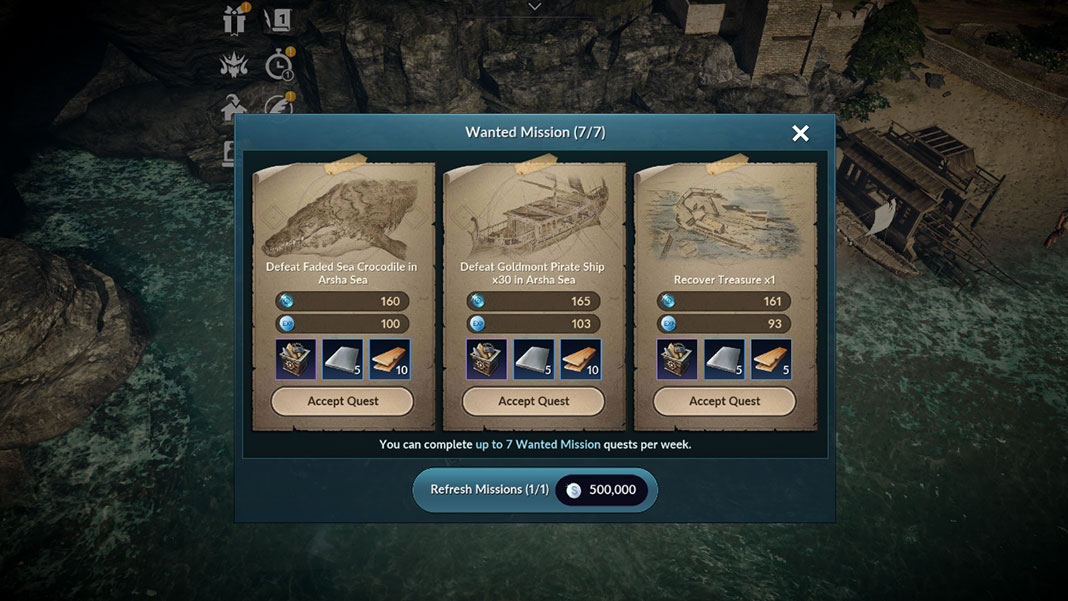The image size is (1068, 601).
Task: Close the Wanted Mission window
Action: [800, 133]
